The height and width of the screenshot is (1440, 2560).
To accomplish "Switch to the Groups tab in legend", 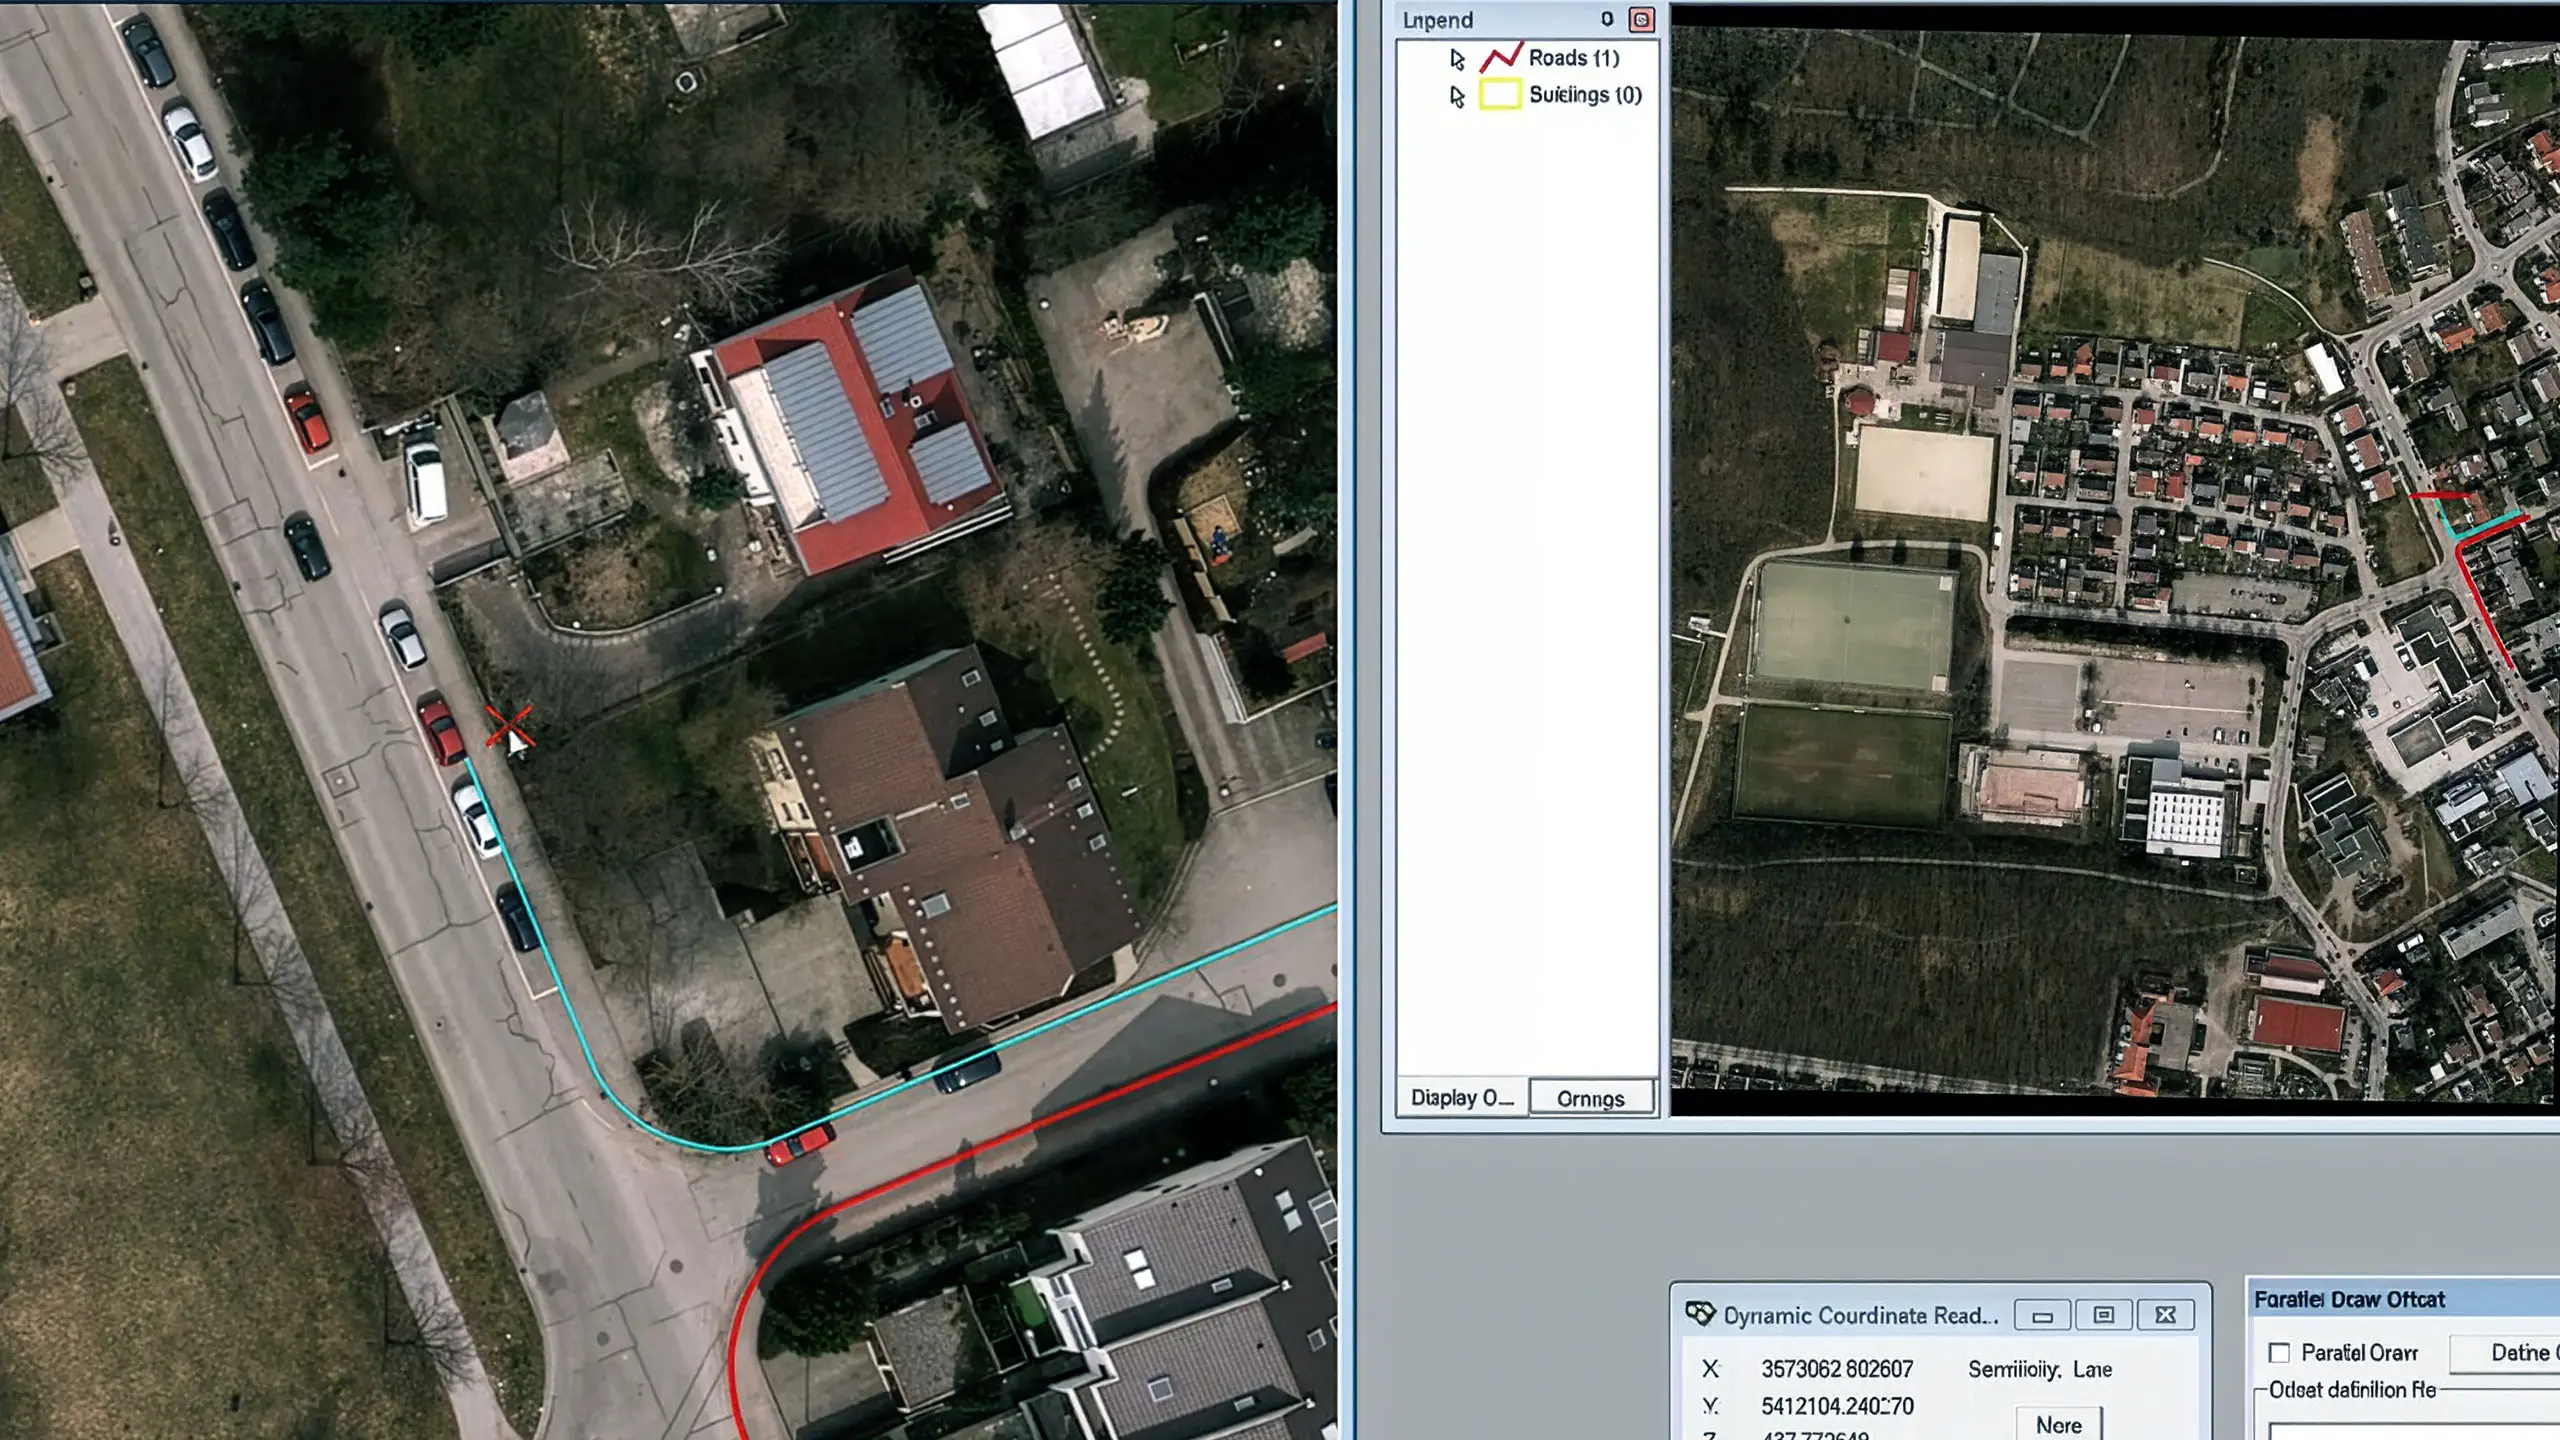I will click(x=1591, y=1098).
